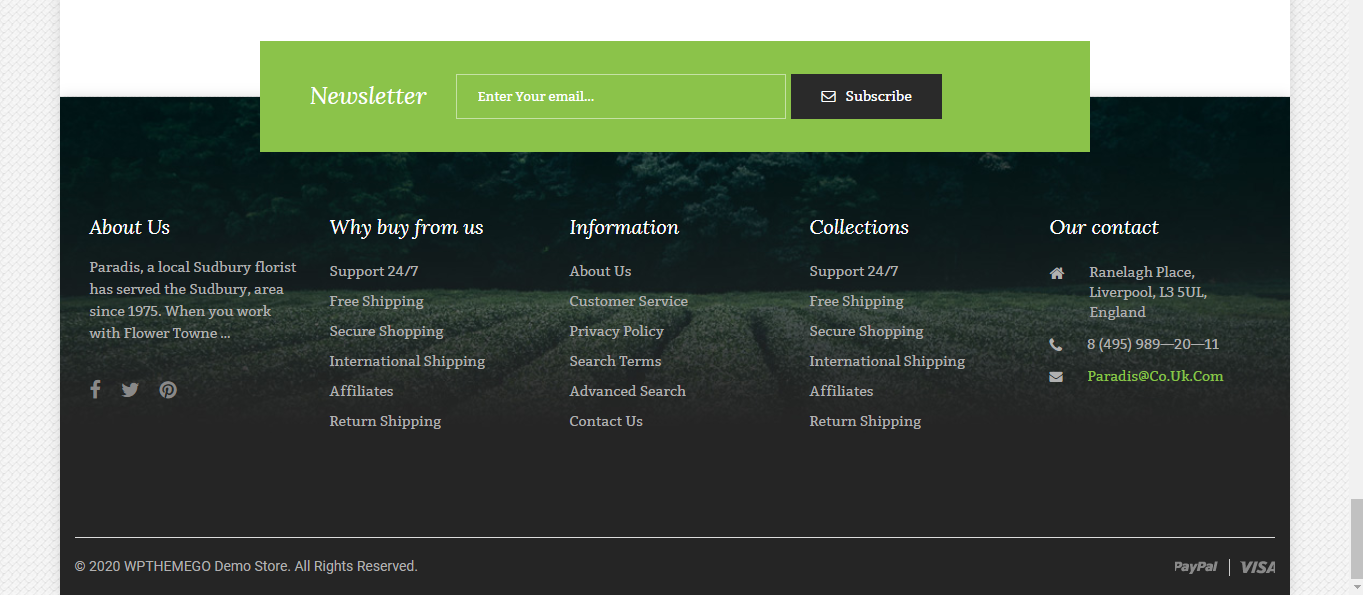Open International Shipping under Collections
This screenshot has width=1363, height=595.
click(x=887, y=361)
